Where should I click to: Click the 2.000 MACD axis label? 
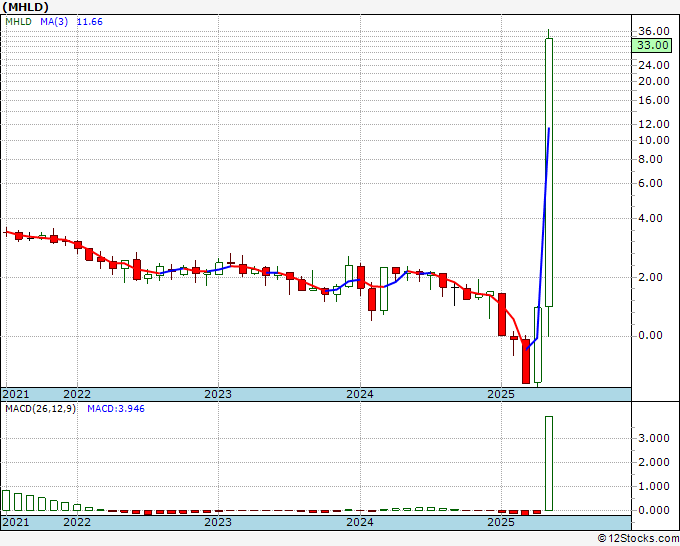654,462
